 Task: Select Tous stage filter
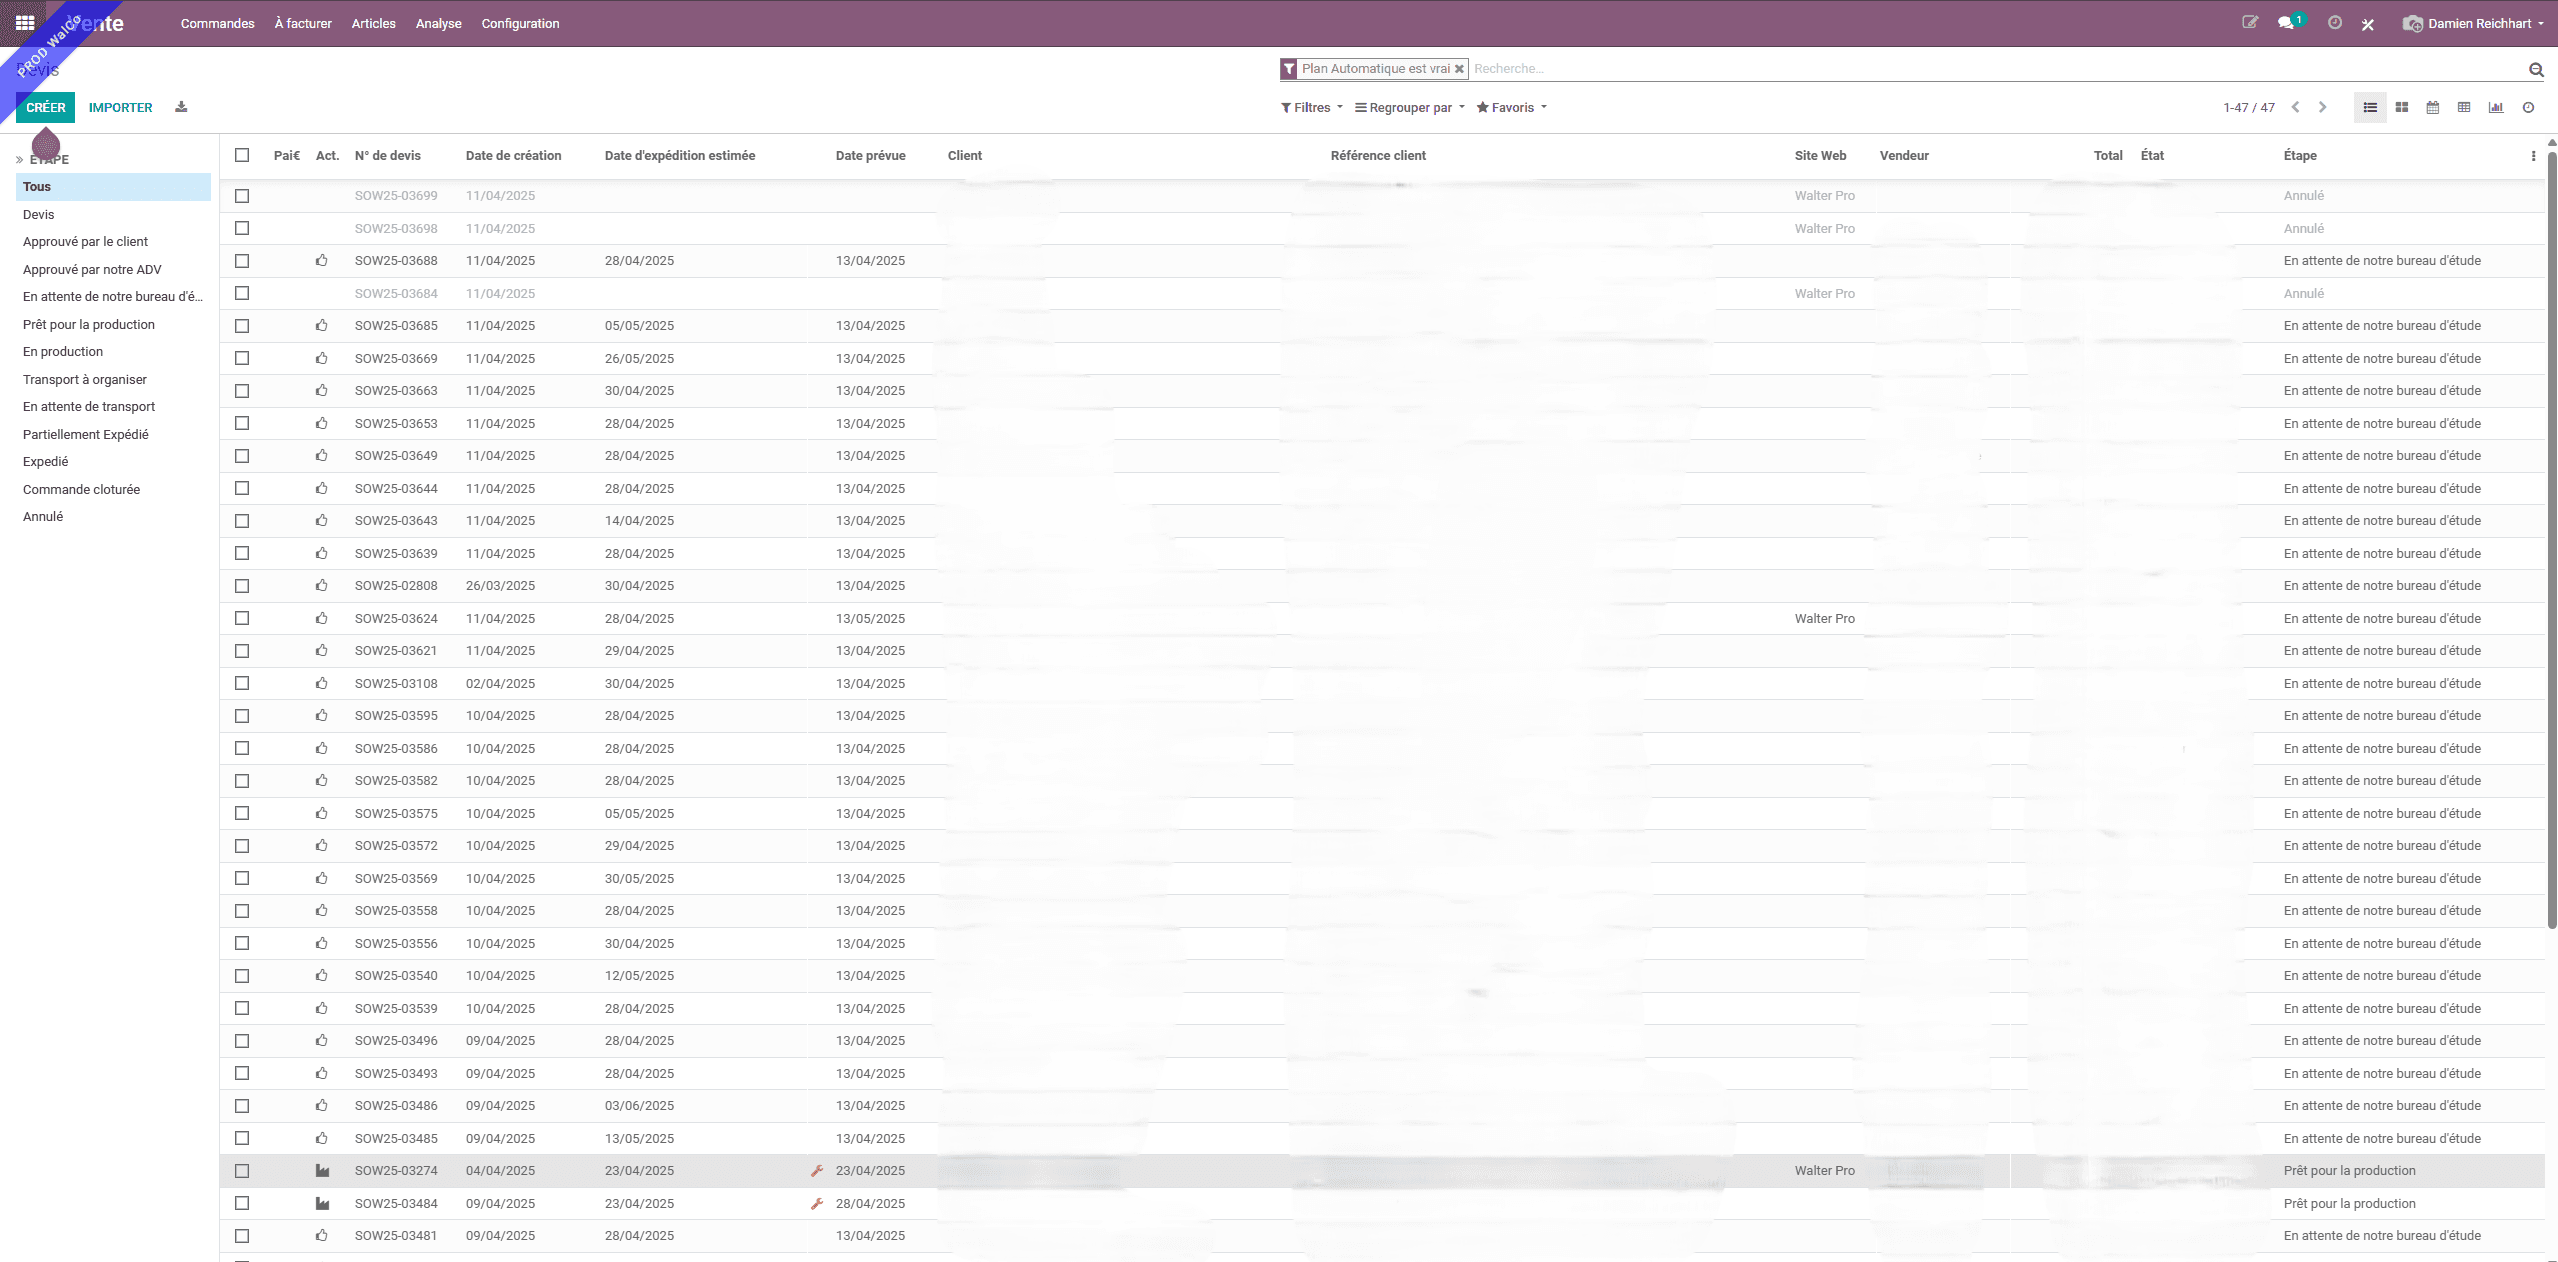pyautogui.click(x=113, y=187)
